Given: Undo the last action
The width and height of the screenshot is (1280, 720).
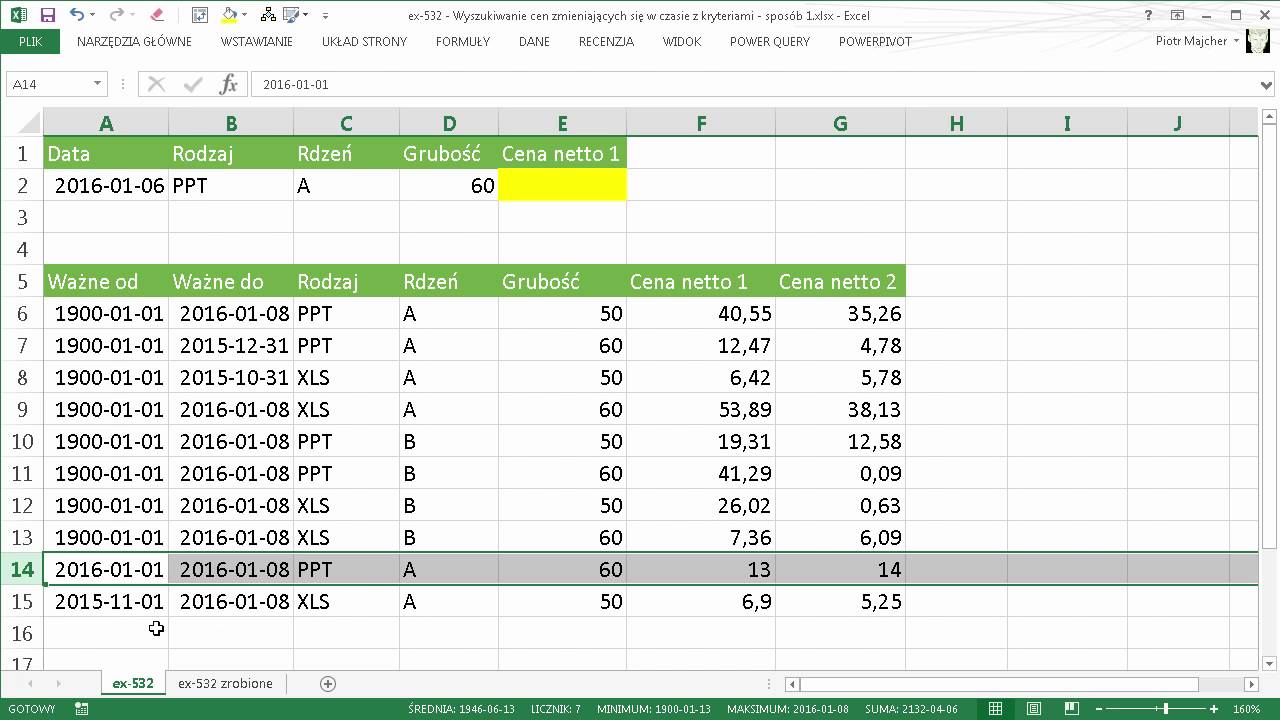Looking at the screenshot, I should (x=78, y=15).
